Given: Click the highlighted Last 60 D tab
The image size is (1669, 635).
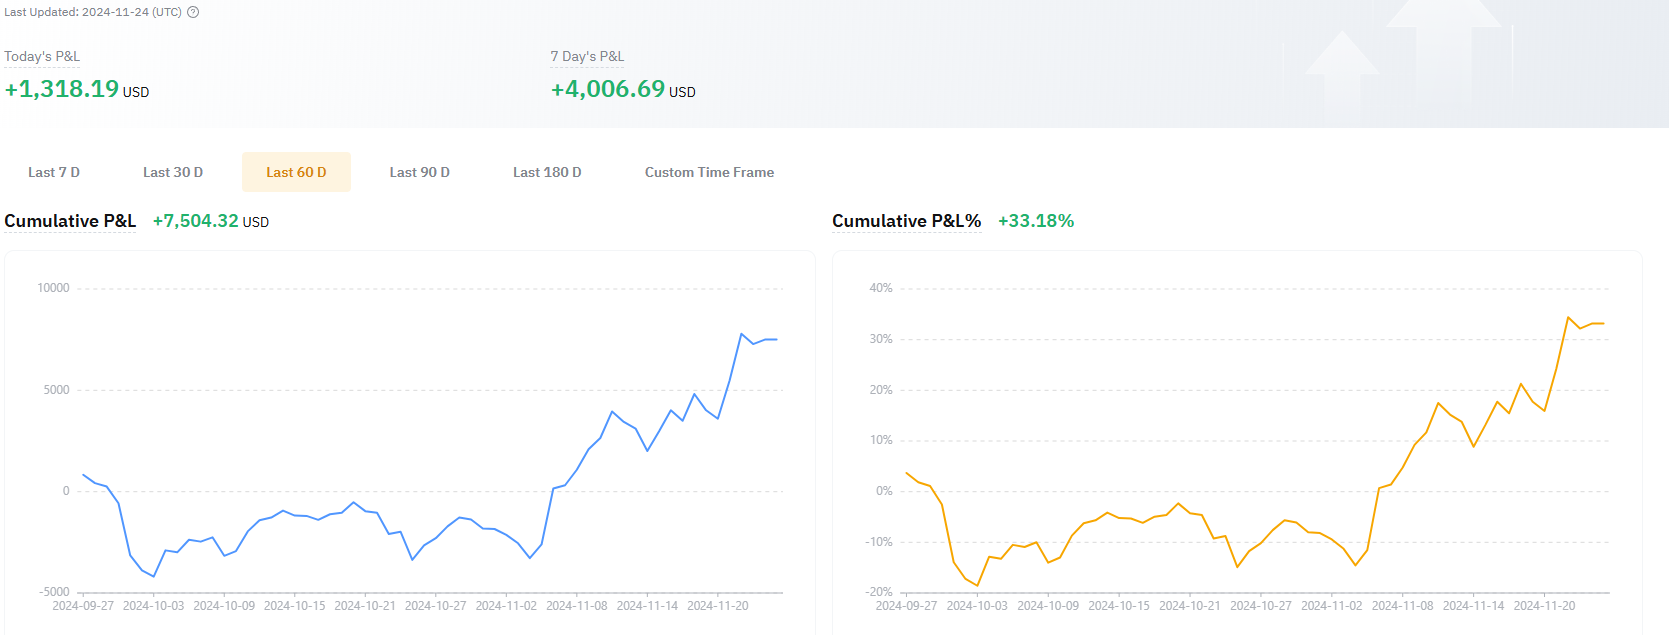Looking at the screenshot, I should (296, 172).
